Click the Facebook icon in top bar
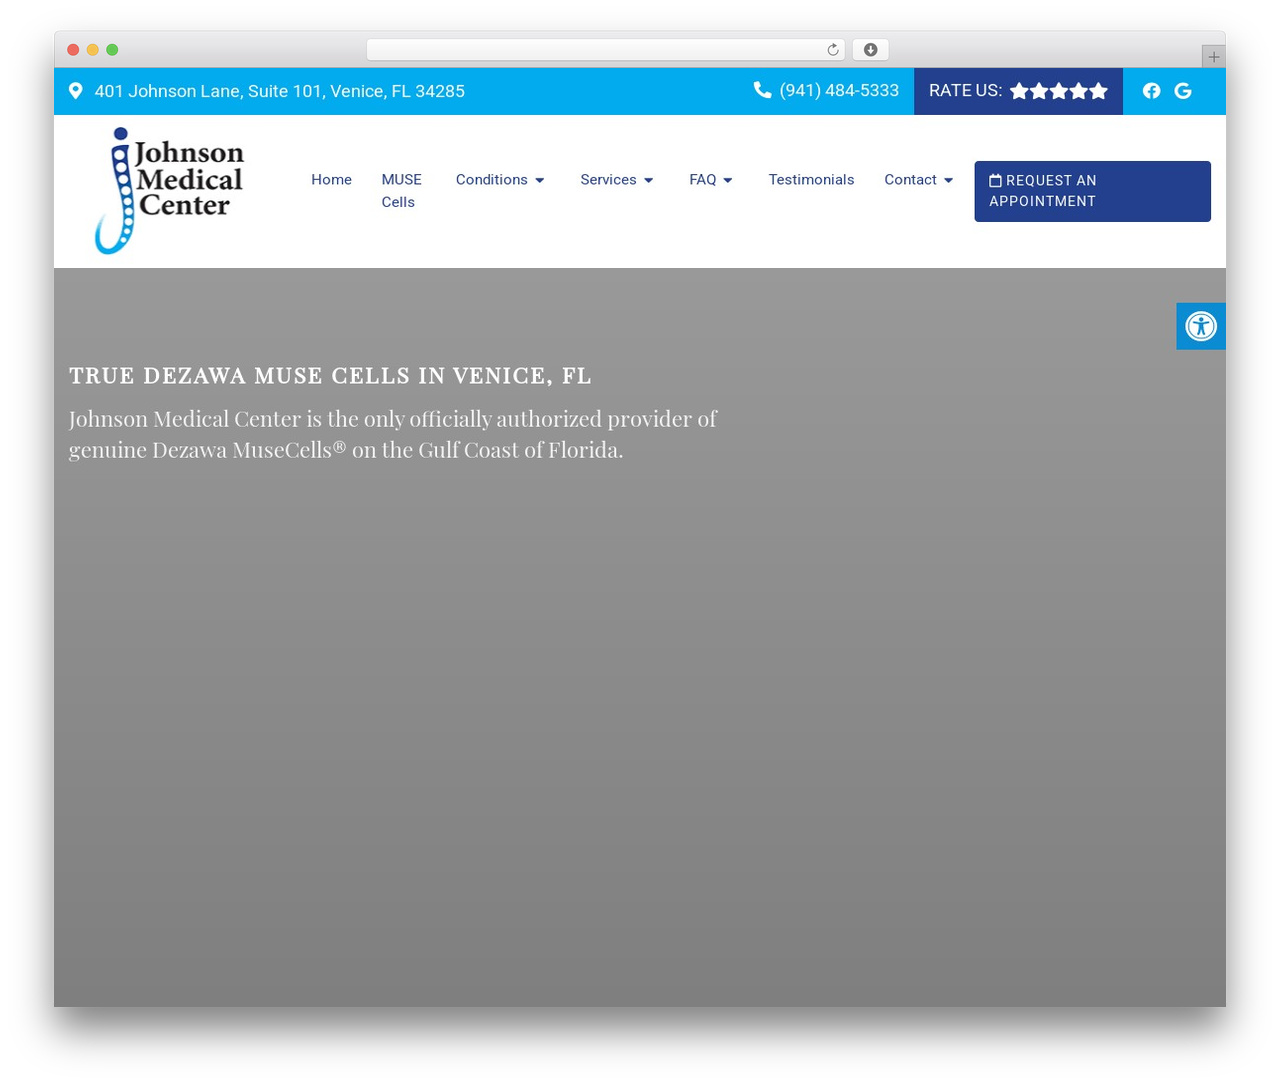1280x1084 pixels. click(1151, 91)
